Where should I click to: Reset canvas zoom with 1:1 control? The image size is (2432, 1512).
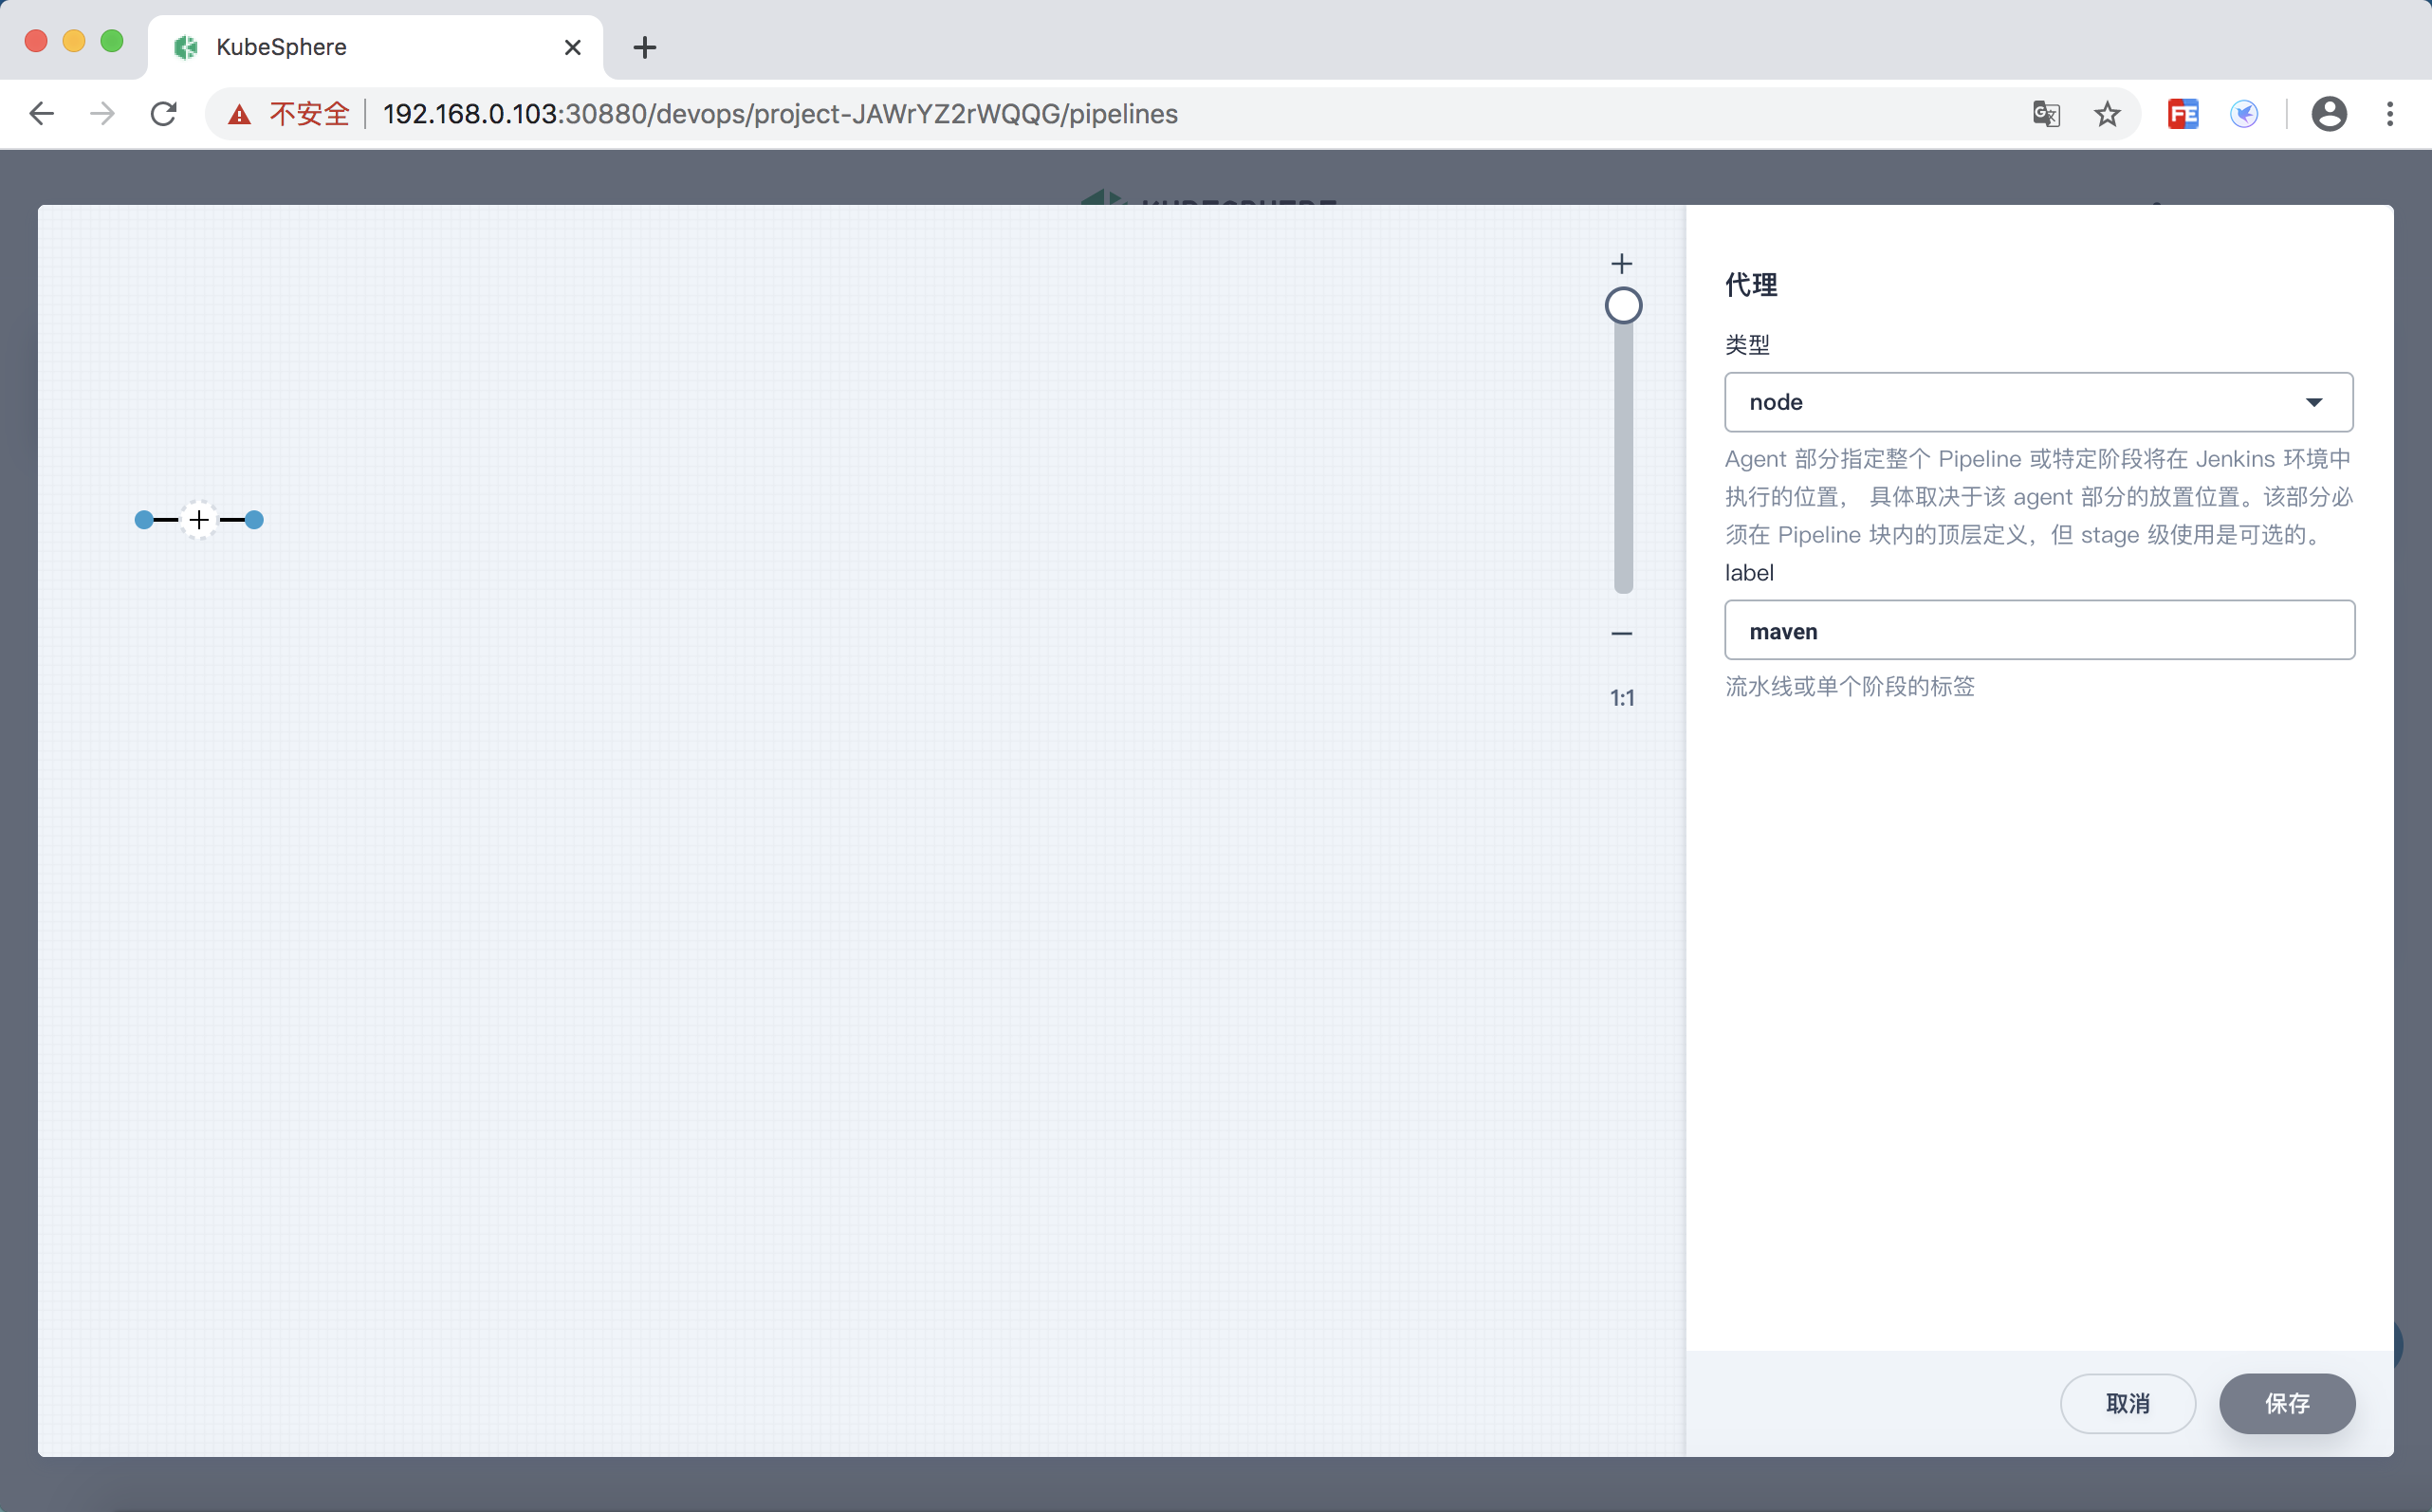pos(1621,698)
